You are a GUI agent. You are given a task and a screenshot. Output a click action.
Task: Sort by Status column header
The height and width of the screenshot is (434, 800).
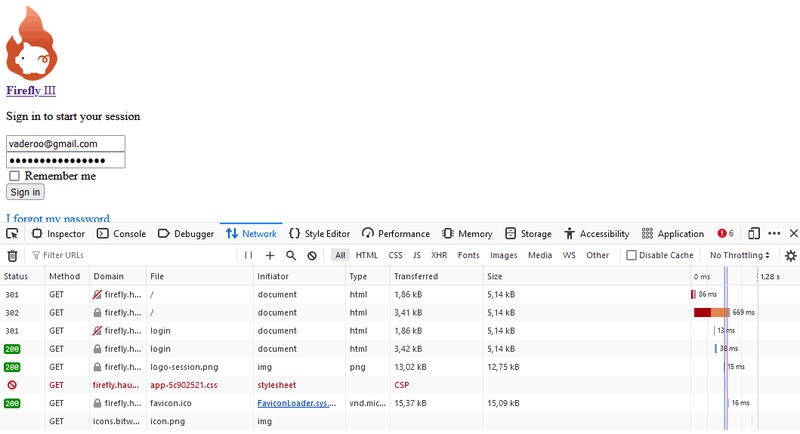[x=22, y=276]
